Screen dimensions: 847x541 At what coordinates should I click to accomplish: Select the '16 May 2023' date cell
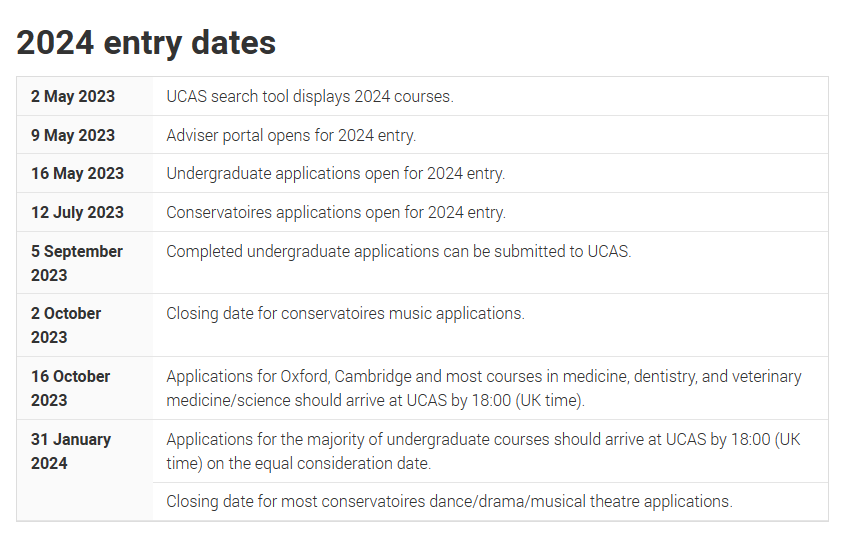[77, 173]
